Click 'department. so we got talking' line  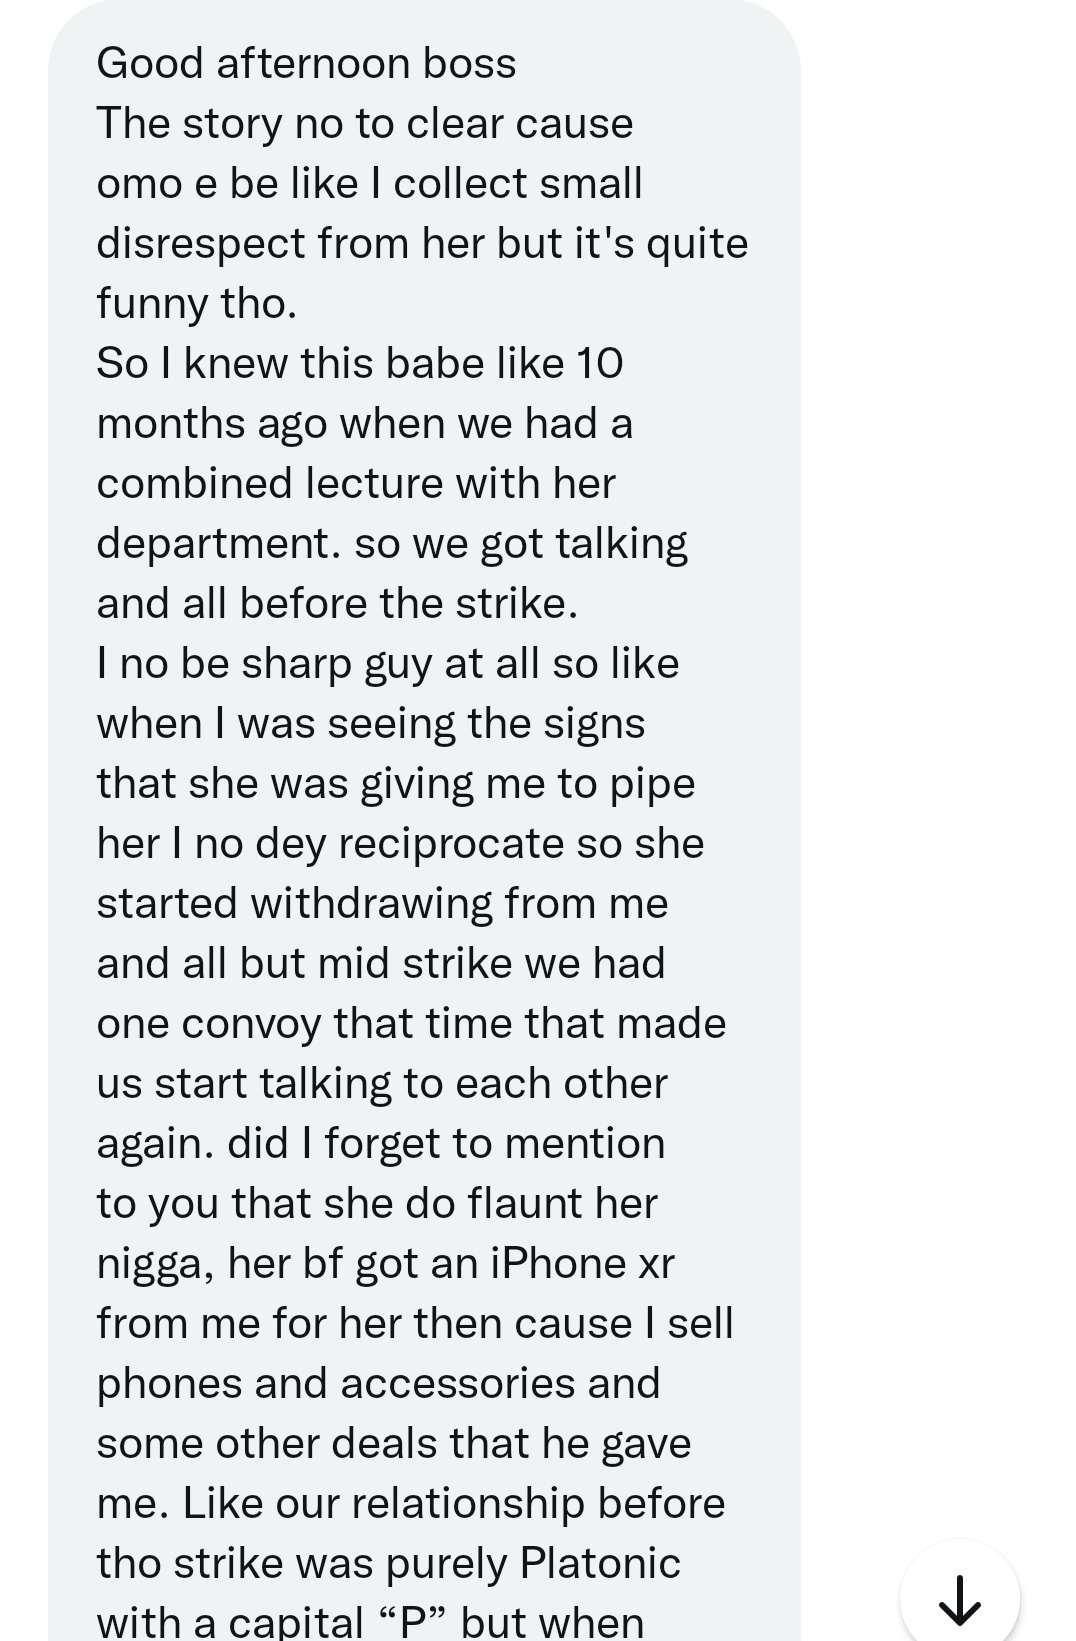(392, 544)
